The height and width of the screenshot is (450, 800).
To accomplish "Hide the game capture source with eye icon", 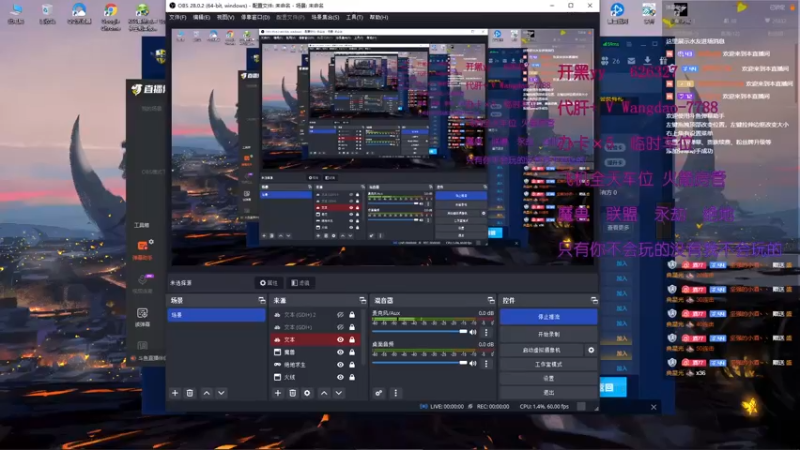I will click(340, 365).
